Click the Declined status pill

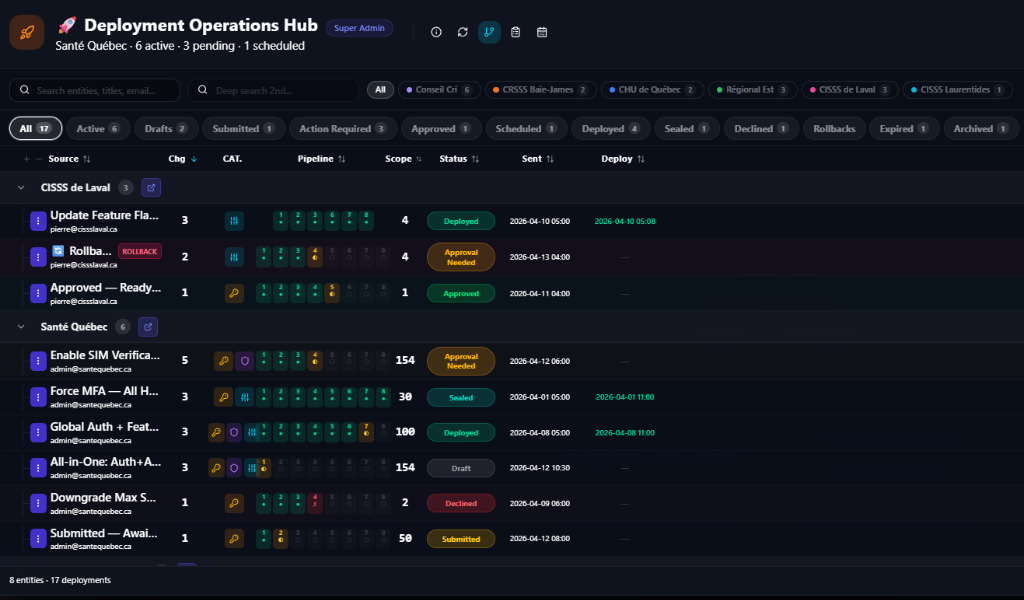pos(461,503)
